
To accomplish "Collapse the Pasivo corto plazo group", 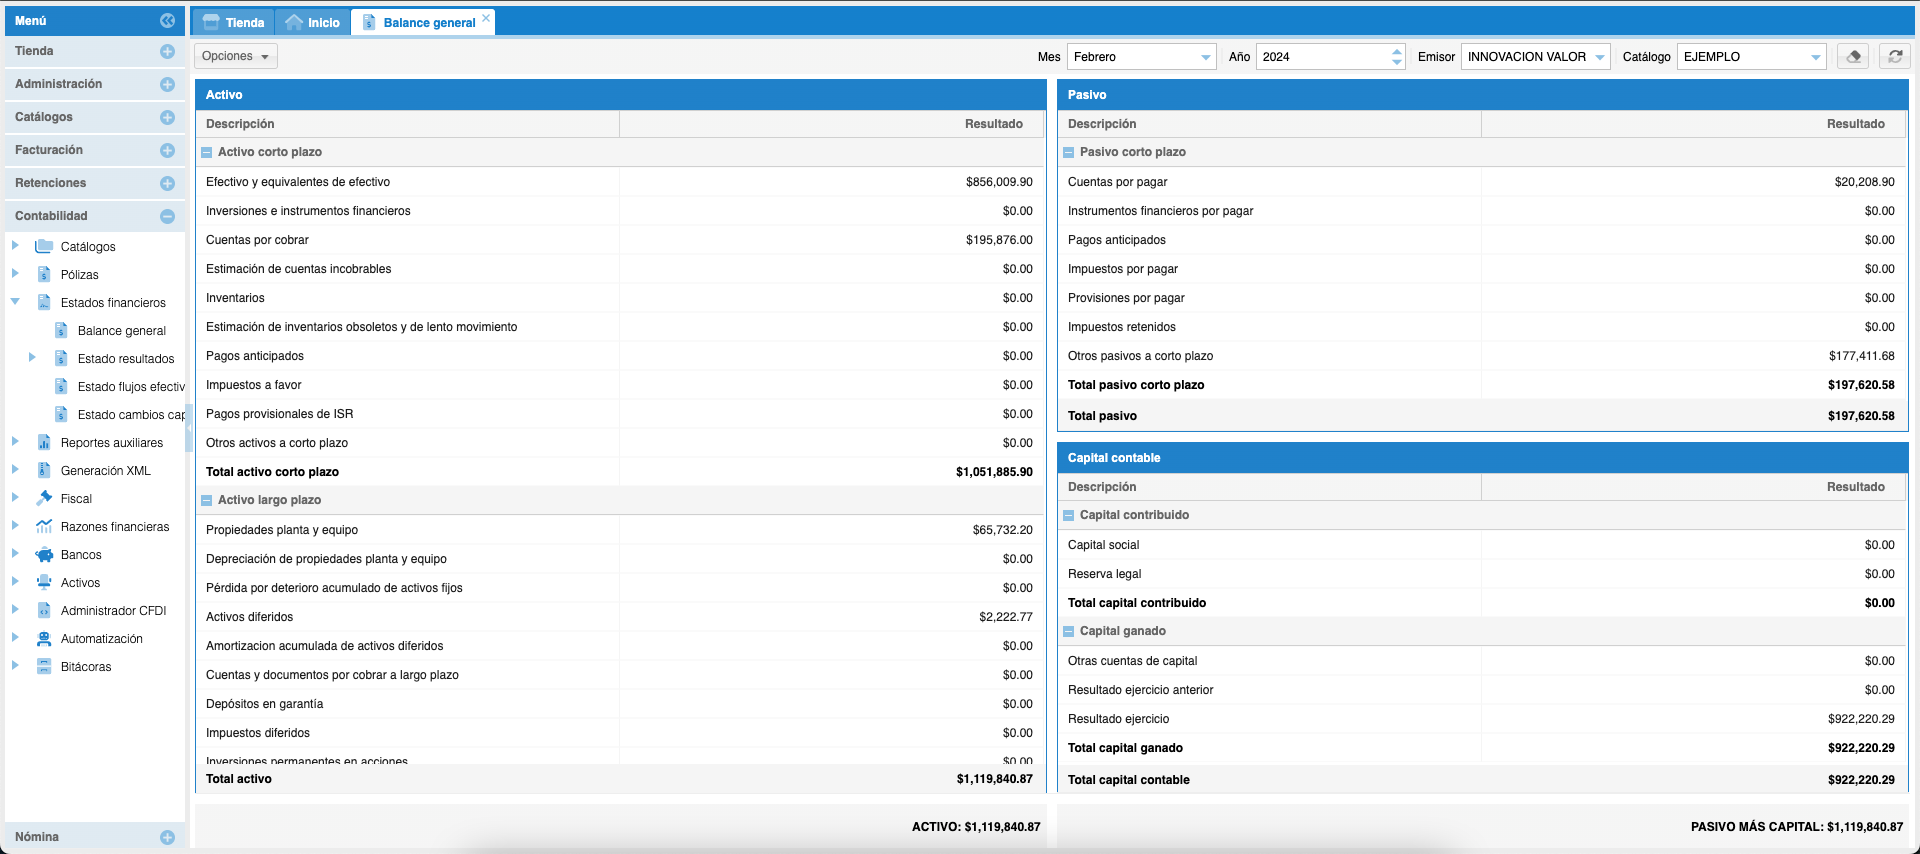I will pyautogui.click(x=1069, y=153).
